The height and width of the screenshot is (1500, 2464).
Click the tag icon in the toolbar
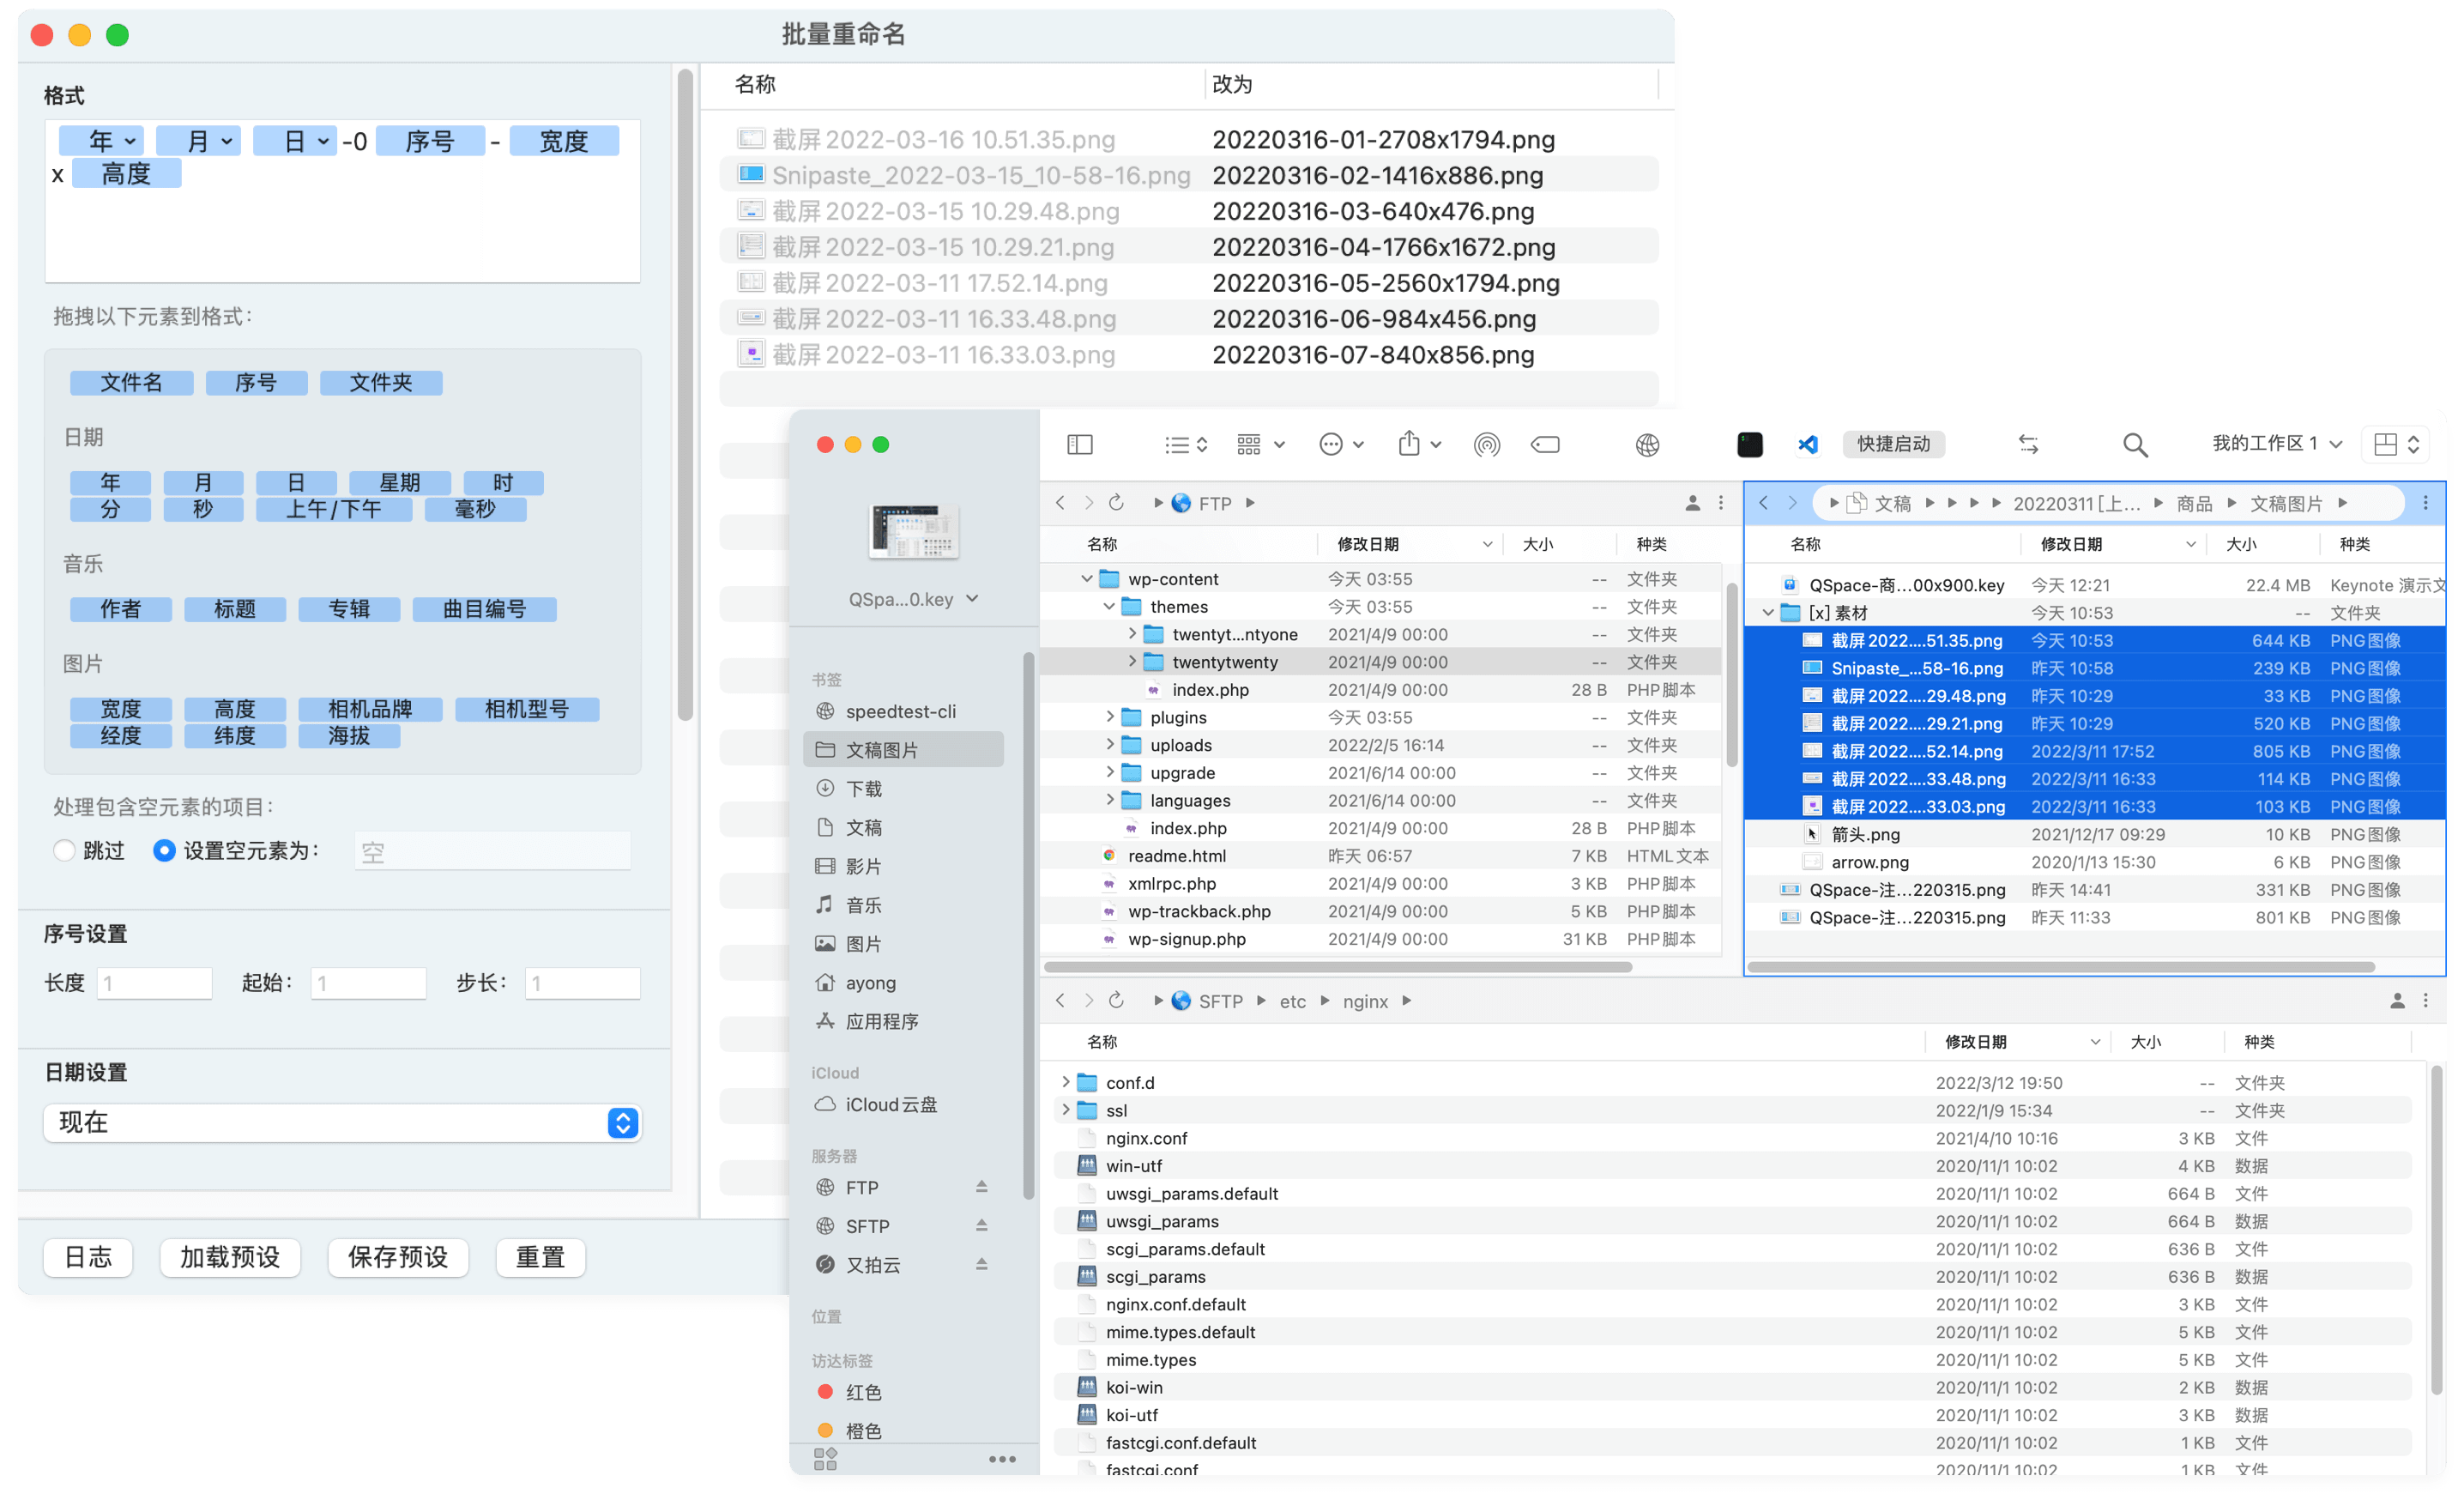(1544, 444)
